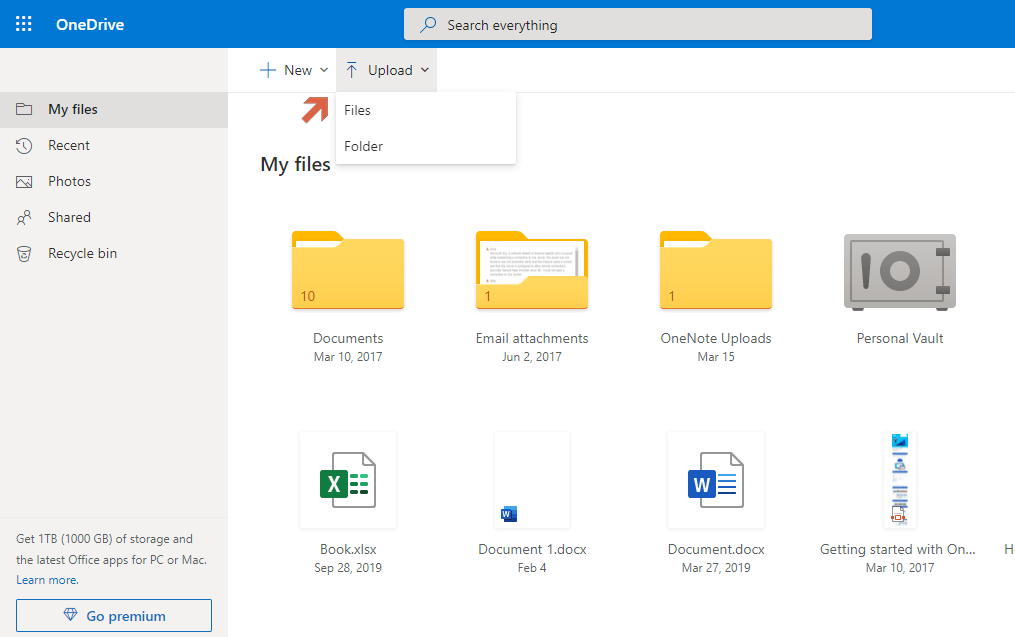Viewport: 1015px width, 637px height.
Task: Click the My files folder icon in sidebar
Action: tap(24, 109)
